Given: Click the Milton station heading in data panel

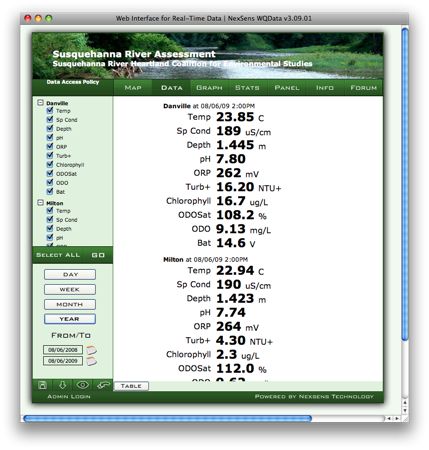Looking at the screenshot, I should tap(206, 259).
